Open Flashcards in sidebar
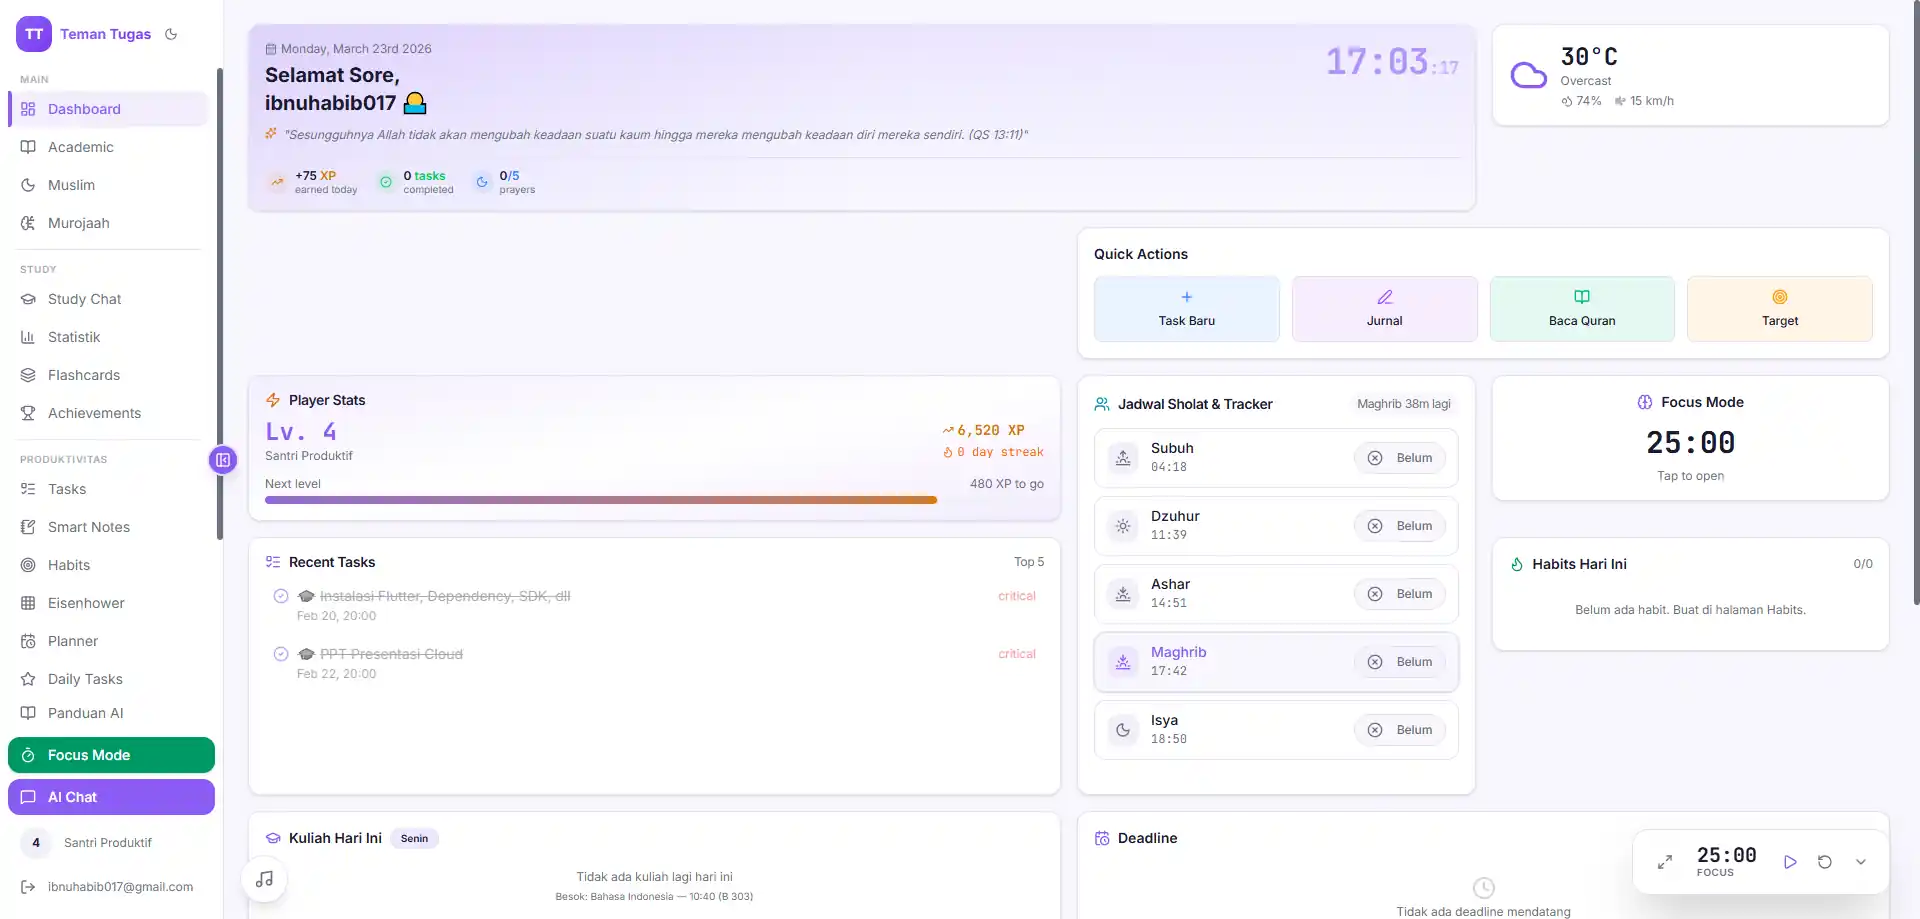Viewport: 1920px width, 919px height. (x=84, y=375)
